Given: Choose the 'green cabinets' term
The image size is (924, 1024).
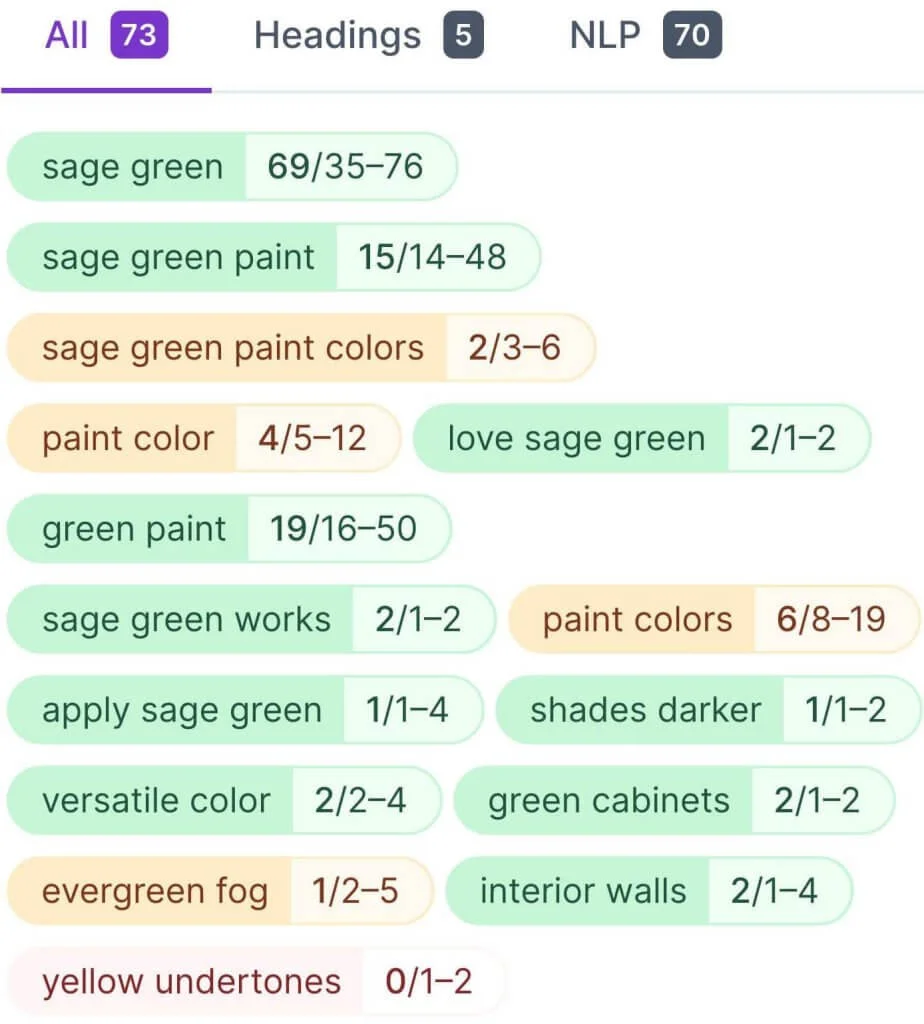Looking at the screenshot, I should point(673,801).
